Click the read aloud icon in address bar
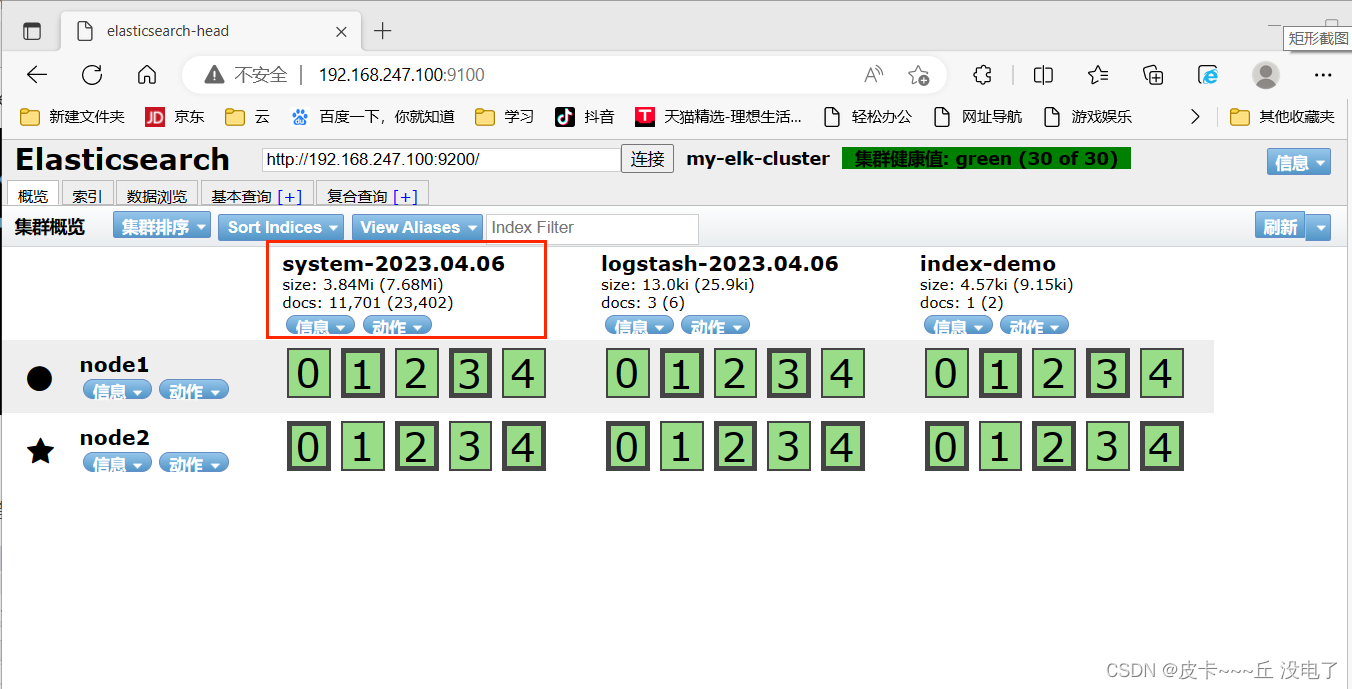The image size is (1352, 689). point(873,75)
